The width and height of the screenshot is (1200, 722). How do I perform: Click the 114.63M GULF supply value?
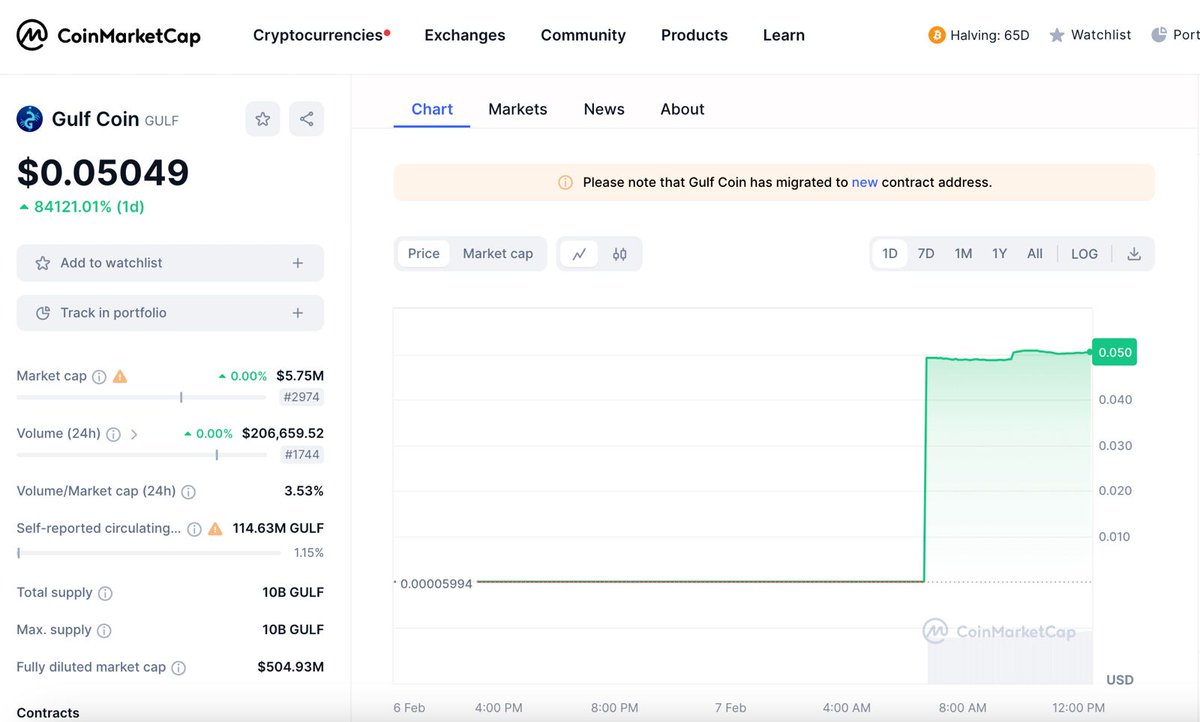point(278,528)
